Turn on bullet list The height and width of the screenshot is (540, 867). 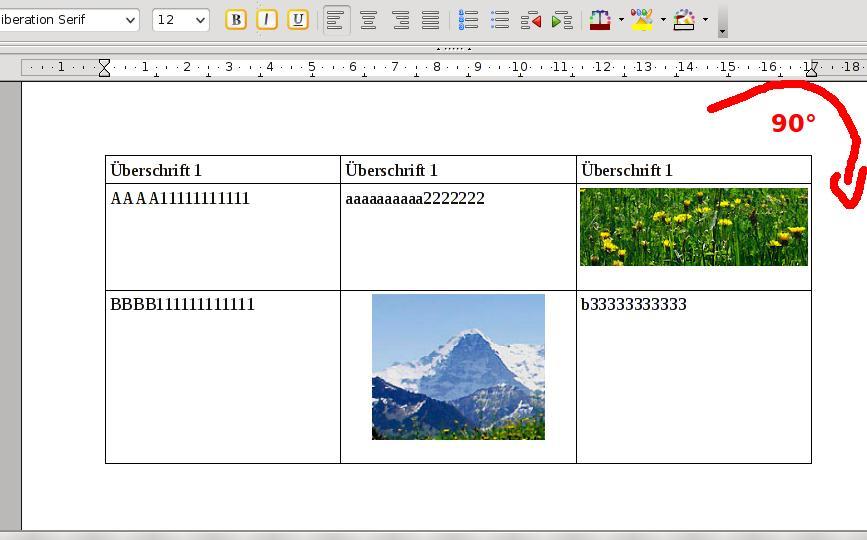(500, 20)
